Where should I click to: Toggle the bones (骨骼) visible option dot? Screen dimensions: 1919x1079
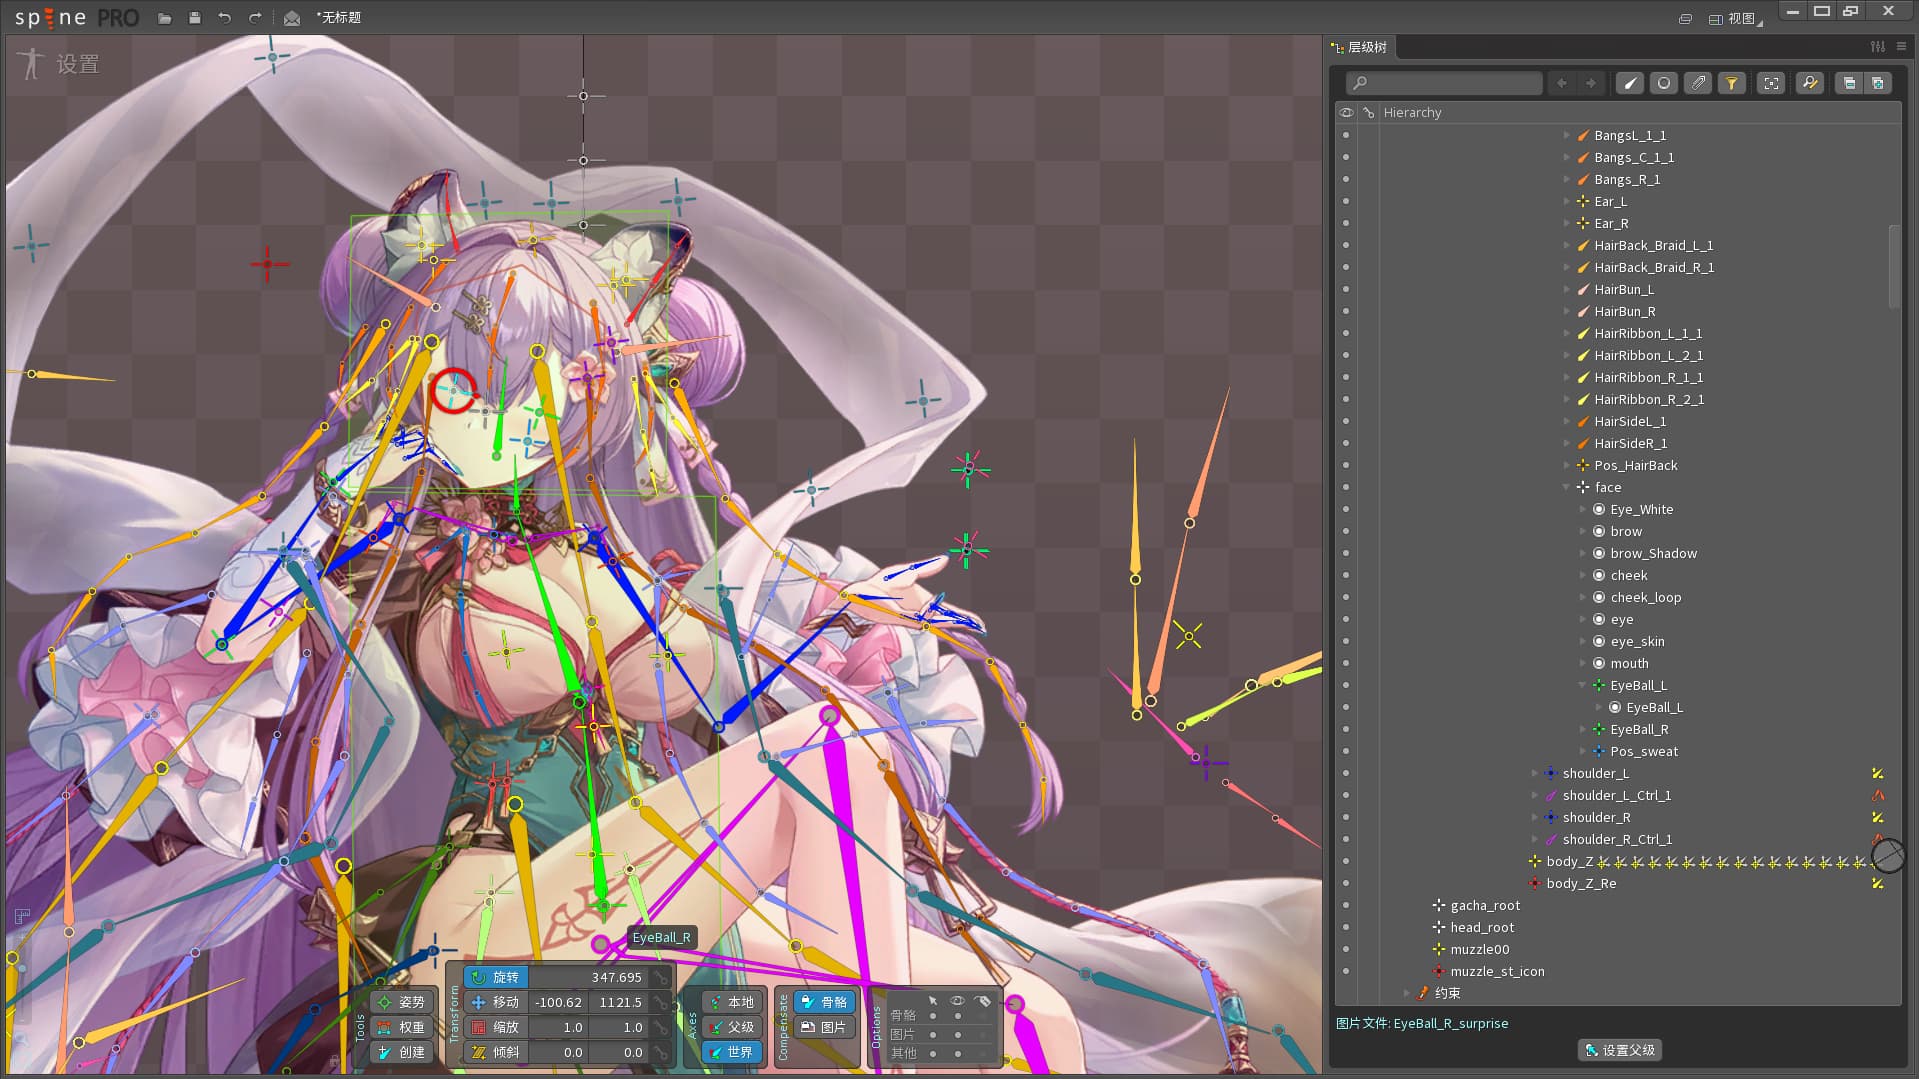(x=958, y=1016)
